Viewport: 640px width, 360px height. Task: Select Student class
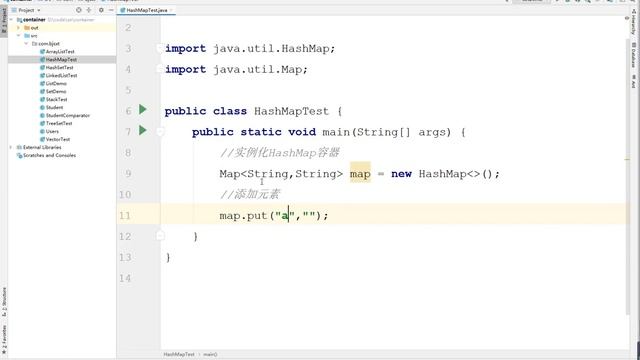tap(54, 107)
